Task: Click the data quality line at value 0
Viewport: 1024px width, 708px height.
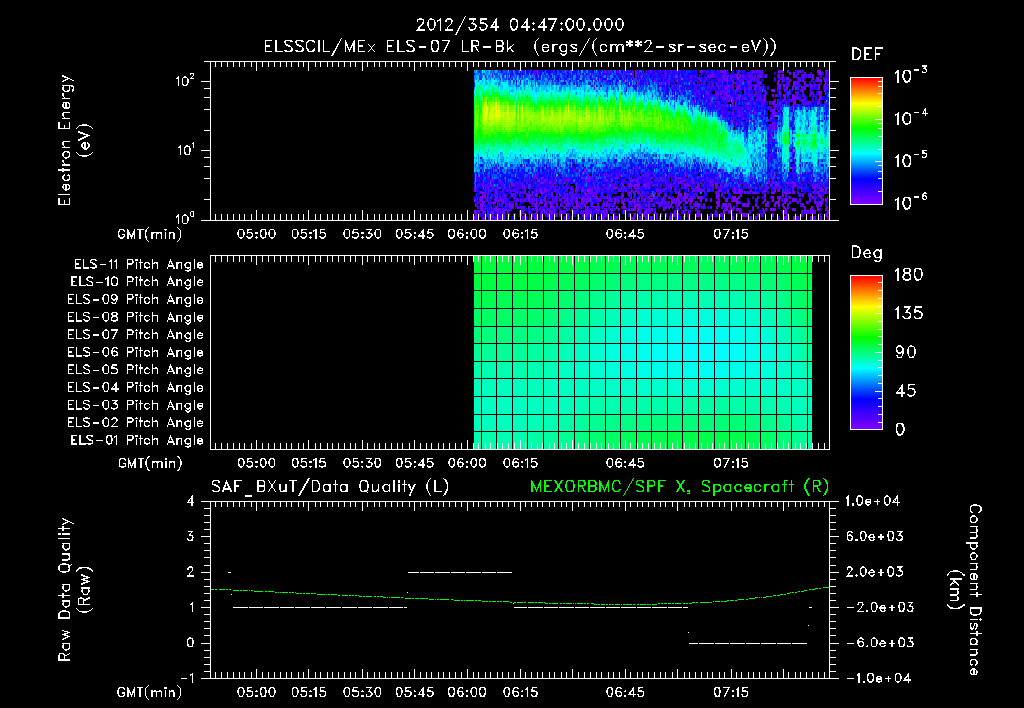Action: 748,643
